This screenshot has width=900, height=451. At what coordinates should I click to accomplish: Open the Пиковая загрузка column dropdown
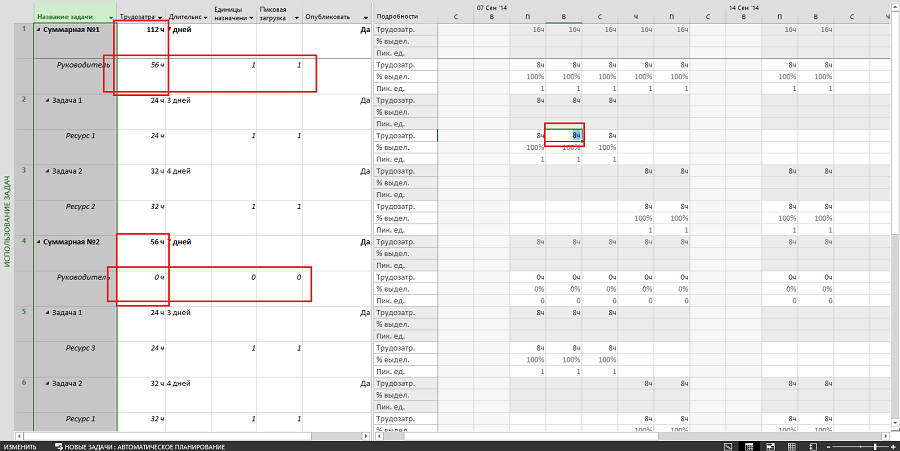point(297,17)
